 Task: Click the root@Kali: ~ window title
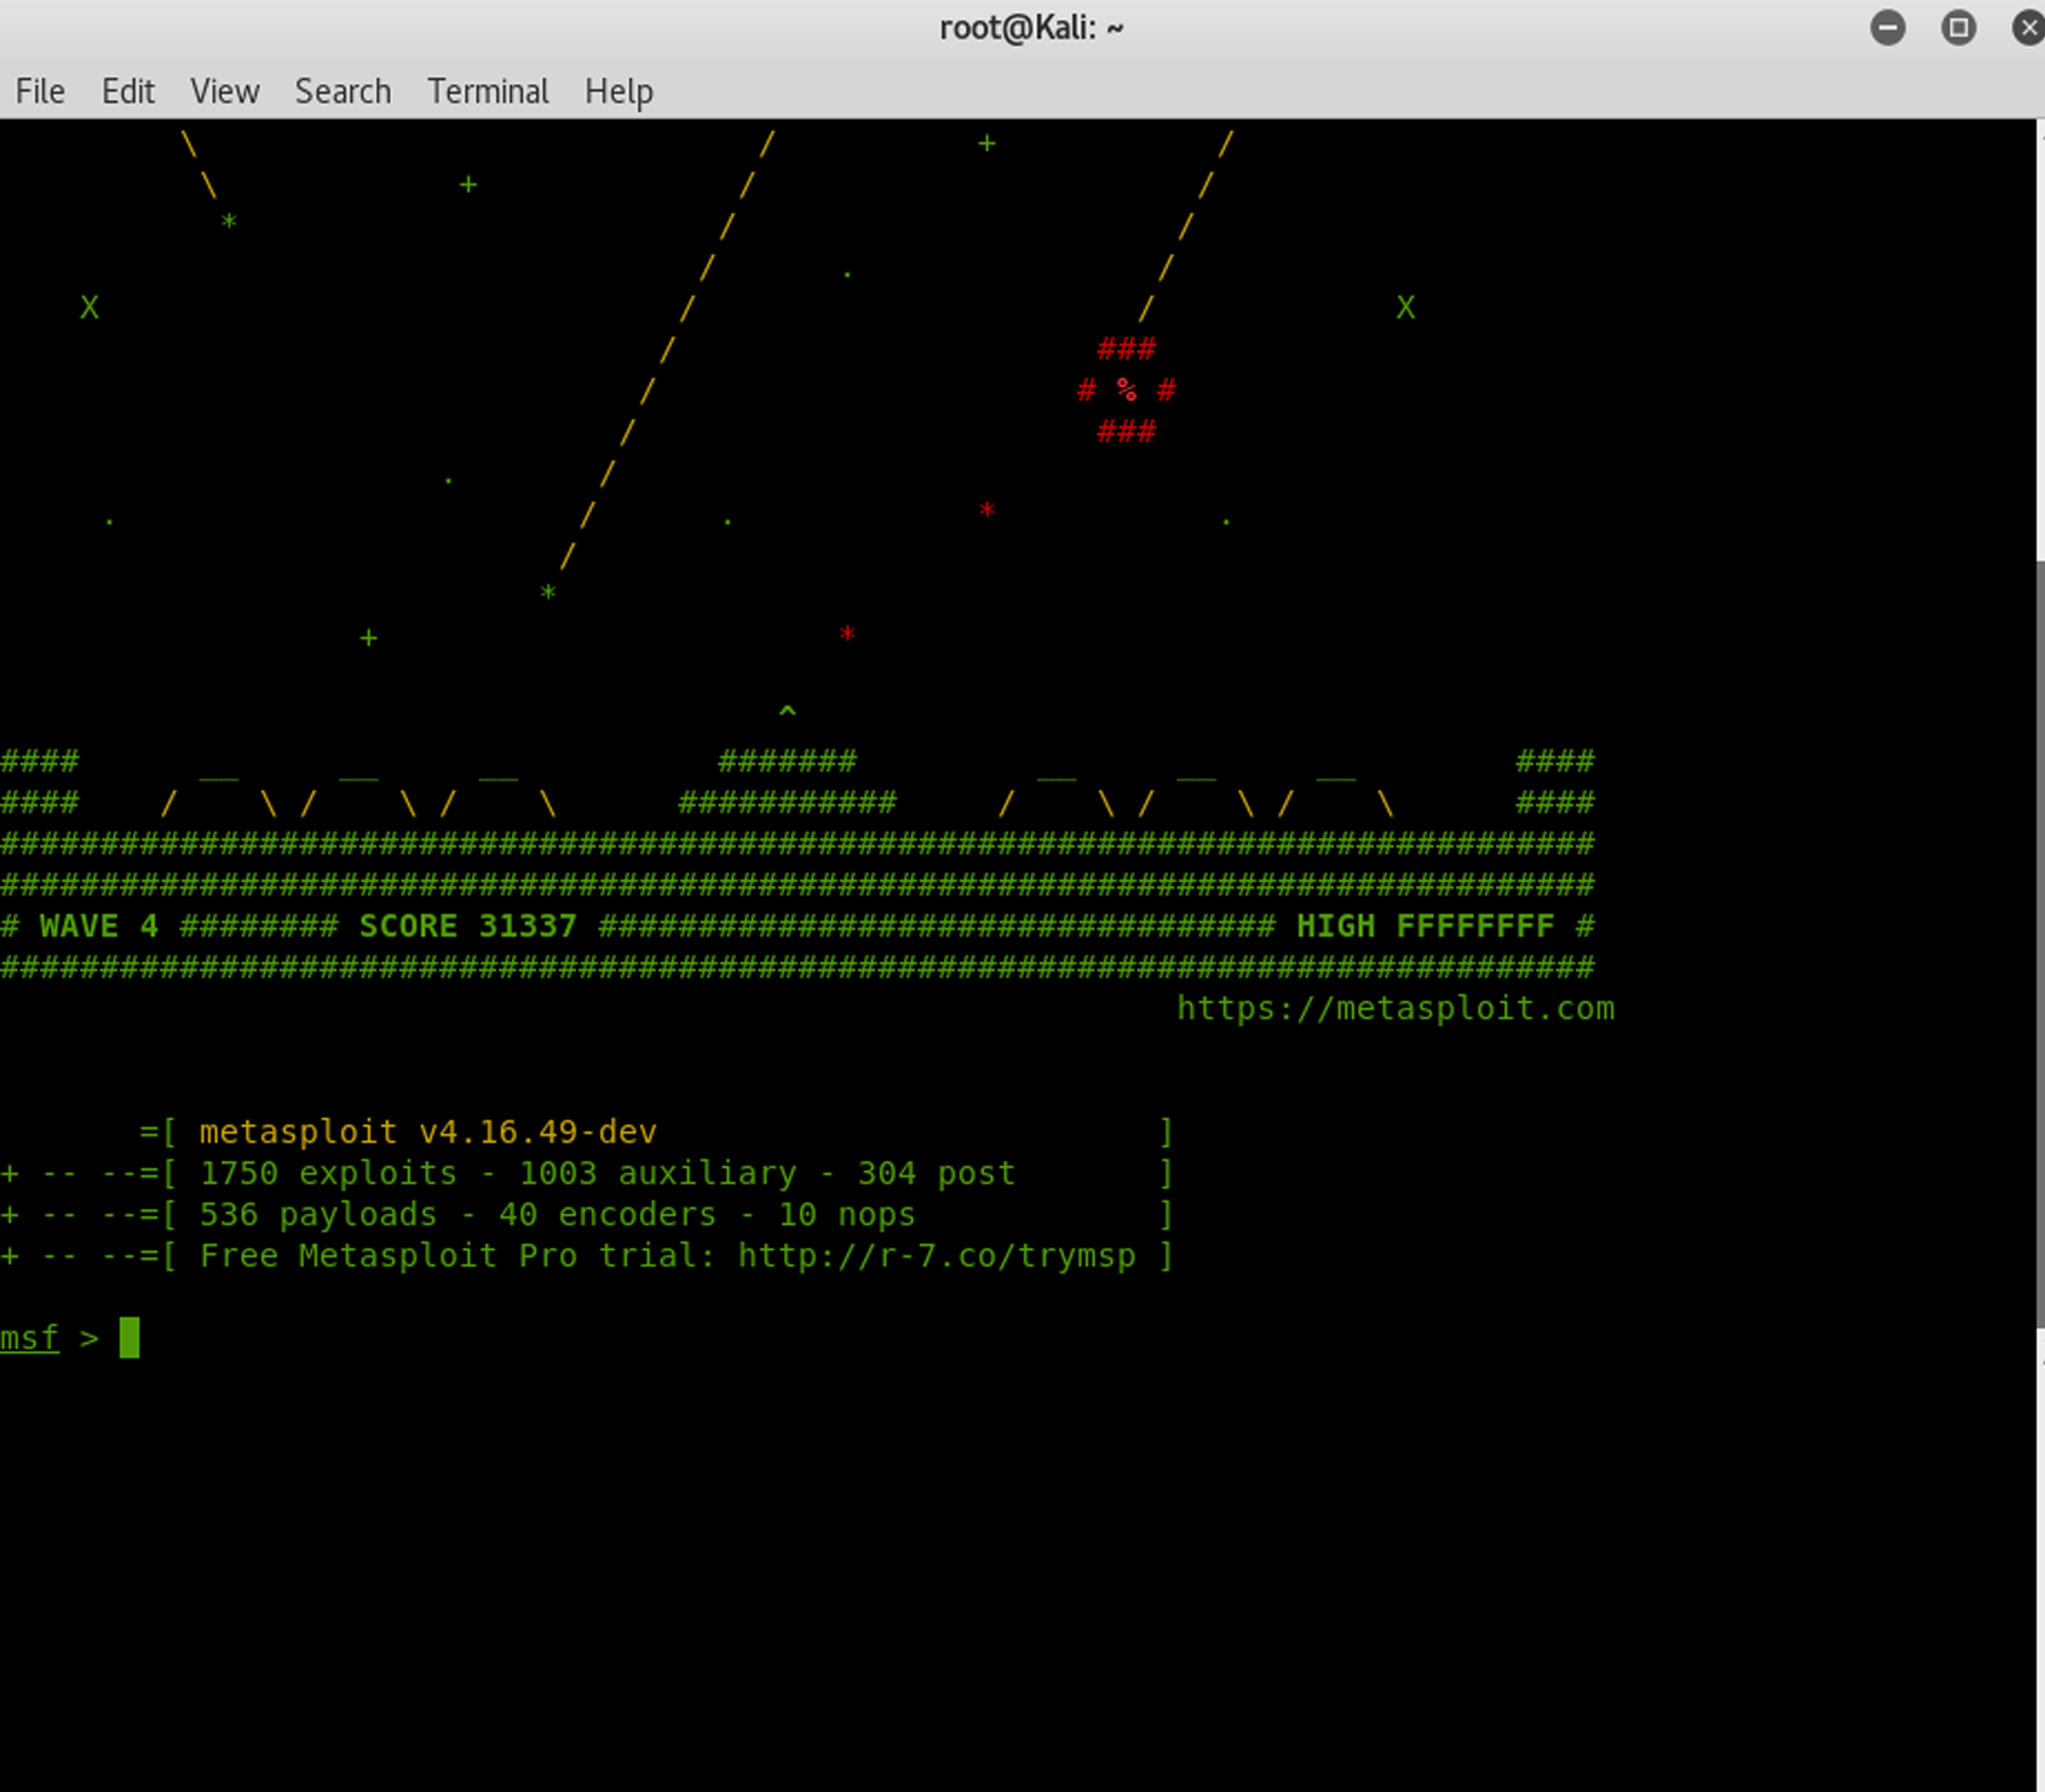click(x=1031, y=28)
